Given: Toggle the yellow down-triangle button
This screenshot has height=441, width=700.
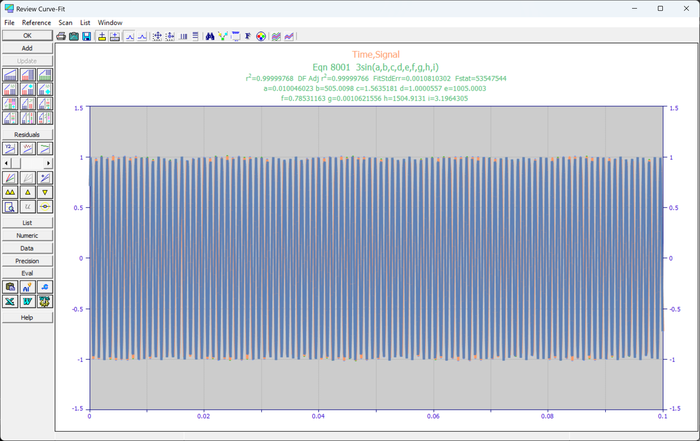Looking at the screenshot, I should tap(45, 192).
